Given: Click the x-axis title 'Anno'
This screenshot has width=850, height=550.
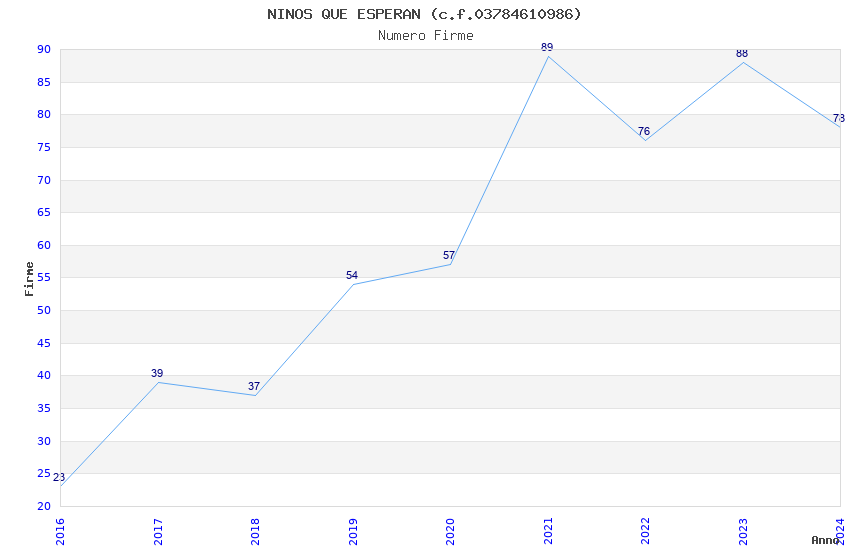Looking at the screenshot, I should (825, 540).
